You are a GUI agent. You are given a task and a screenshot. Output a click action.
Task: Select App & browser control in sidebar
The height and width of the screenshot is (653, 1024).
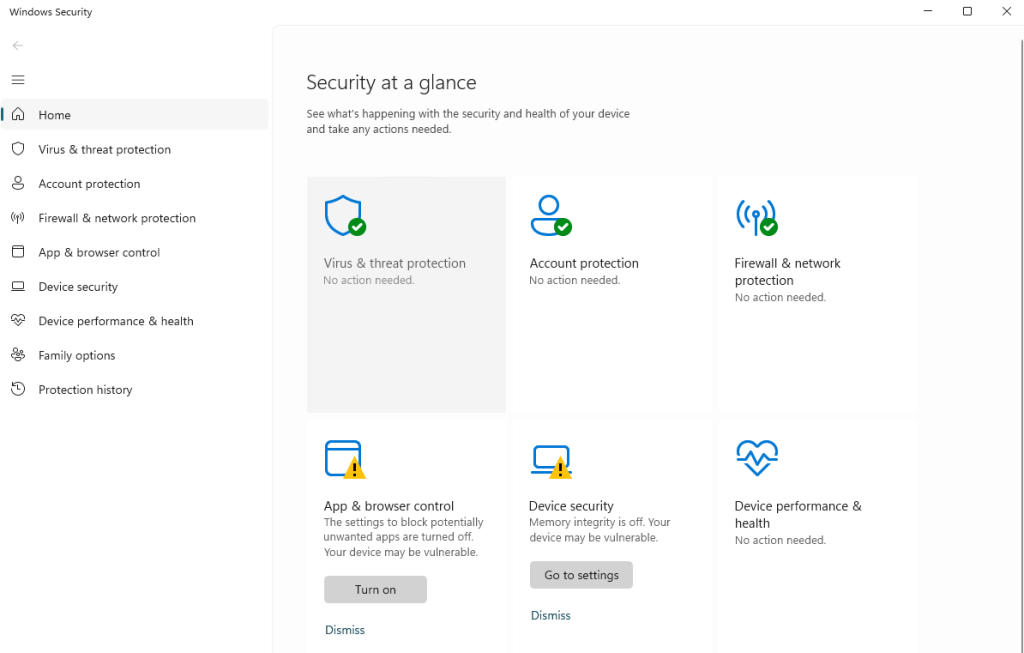(x=135, y=252)
